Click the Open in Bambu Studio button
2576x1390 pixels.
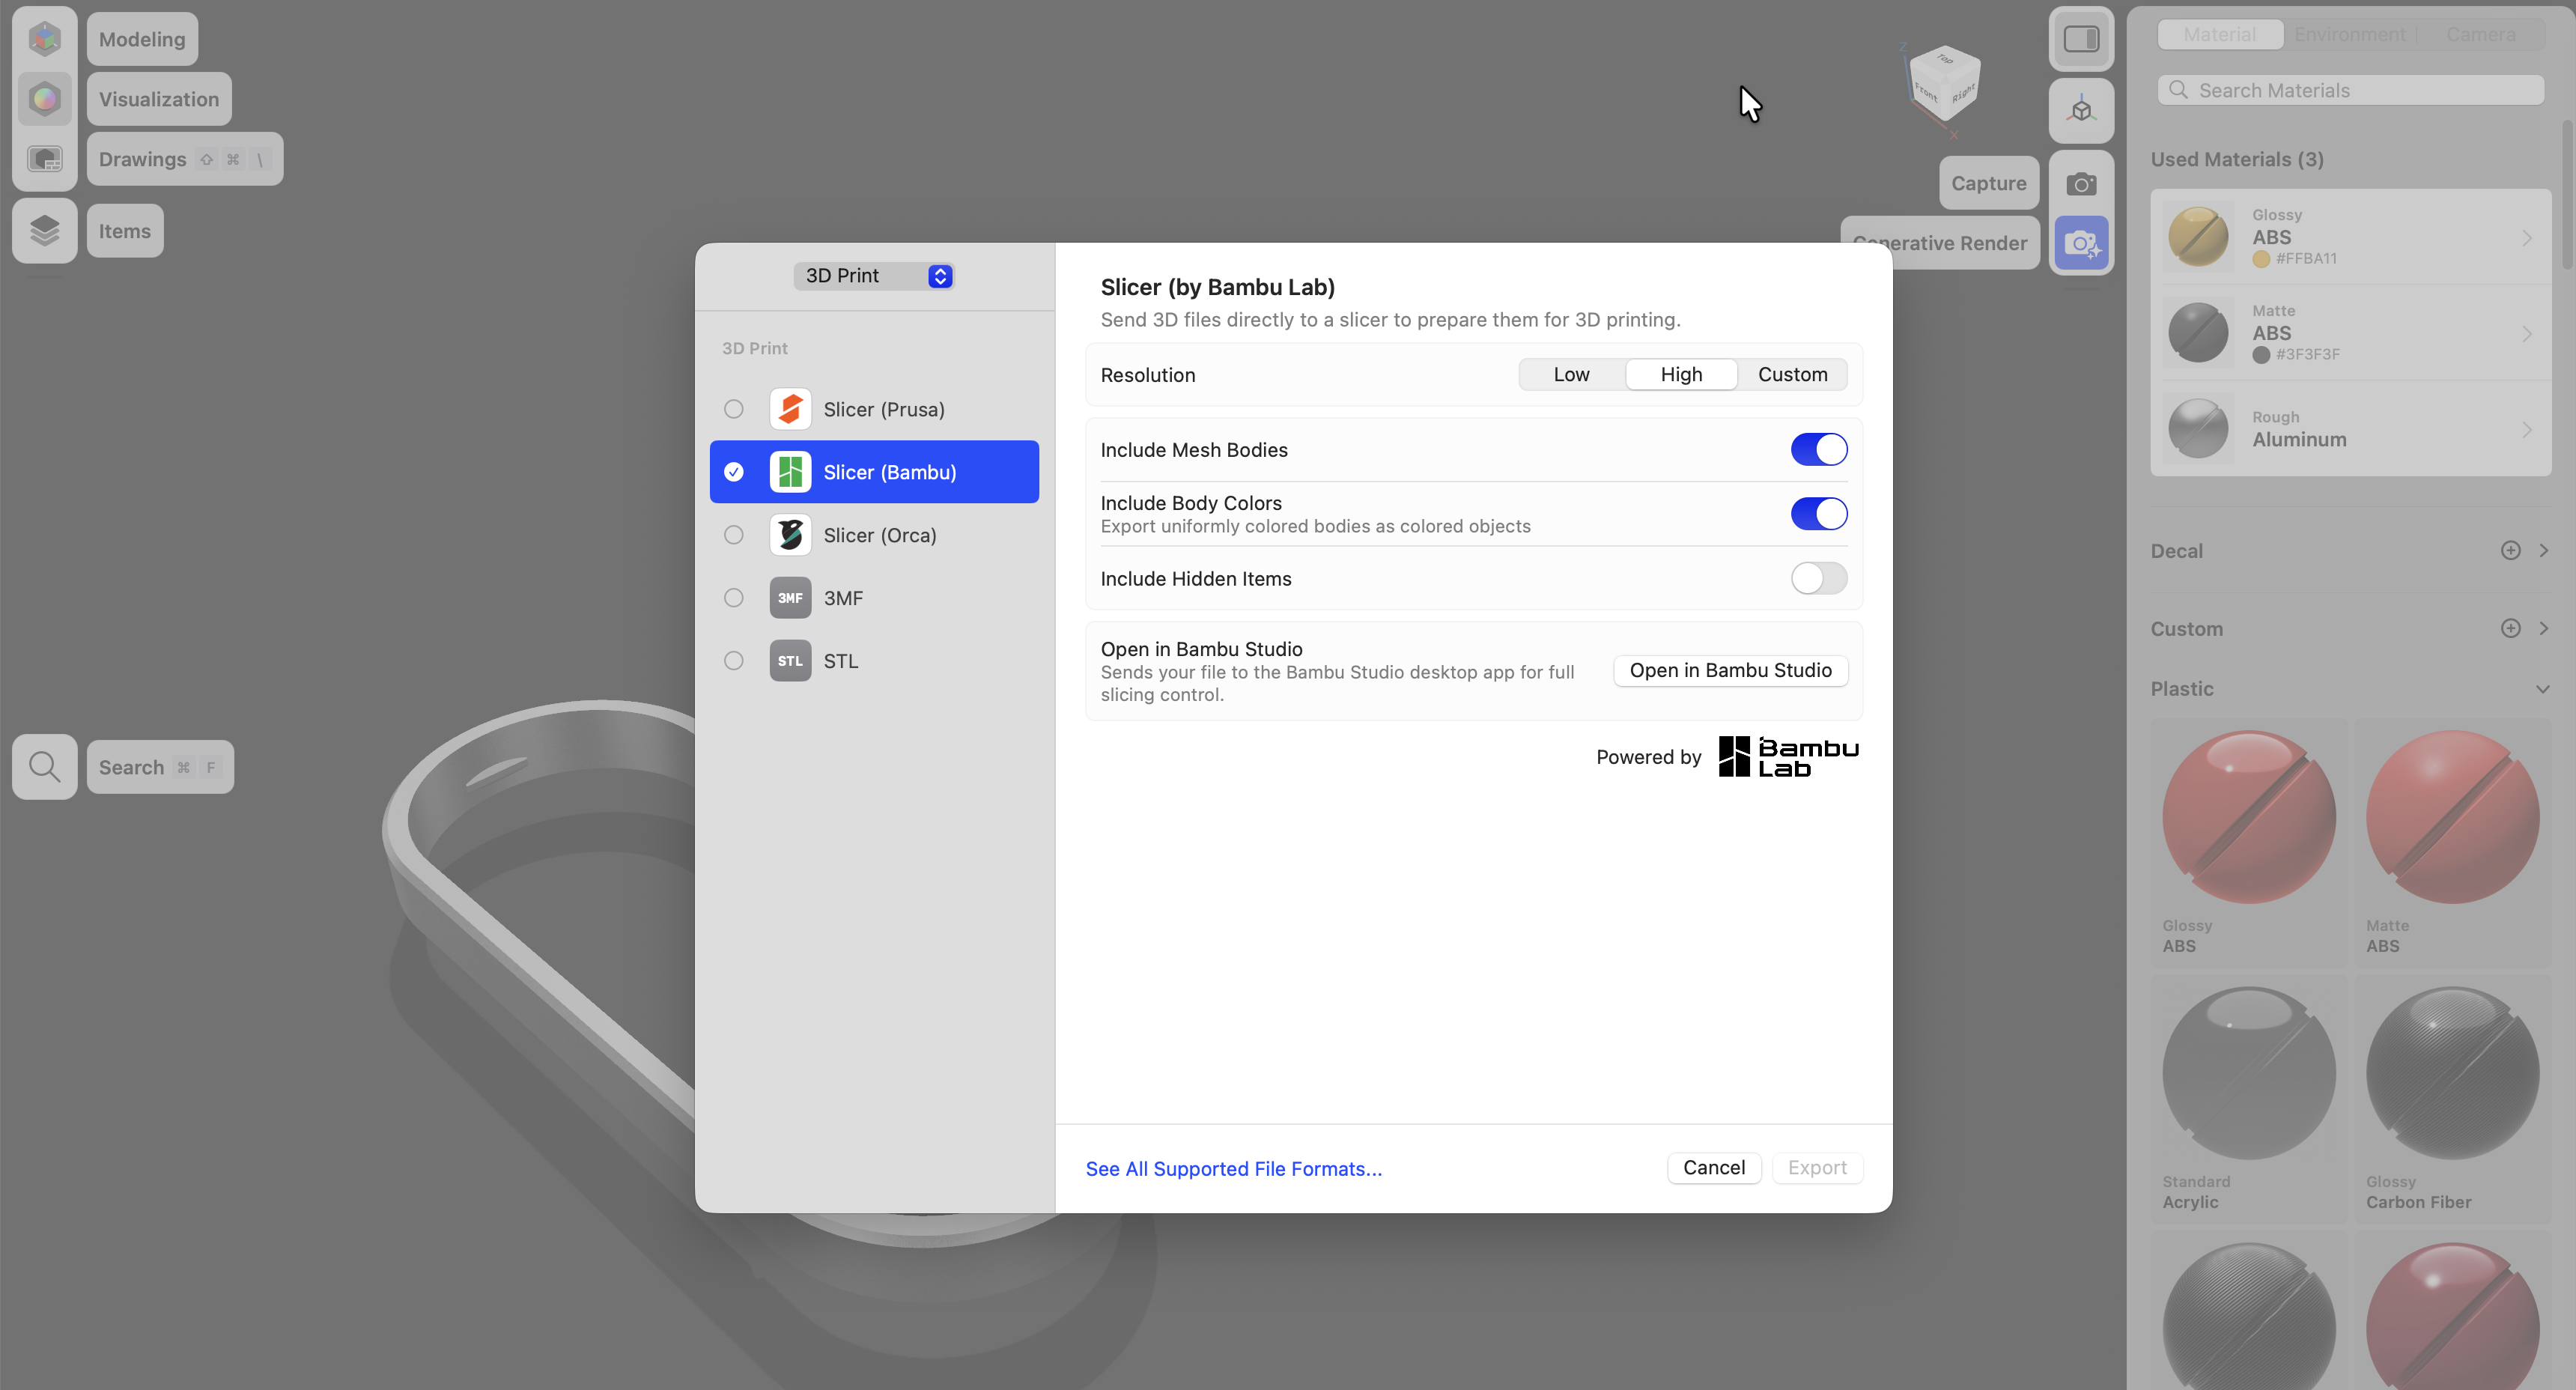tap(1730, 671)
